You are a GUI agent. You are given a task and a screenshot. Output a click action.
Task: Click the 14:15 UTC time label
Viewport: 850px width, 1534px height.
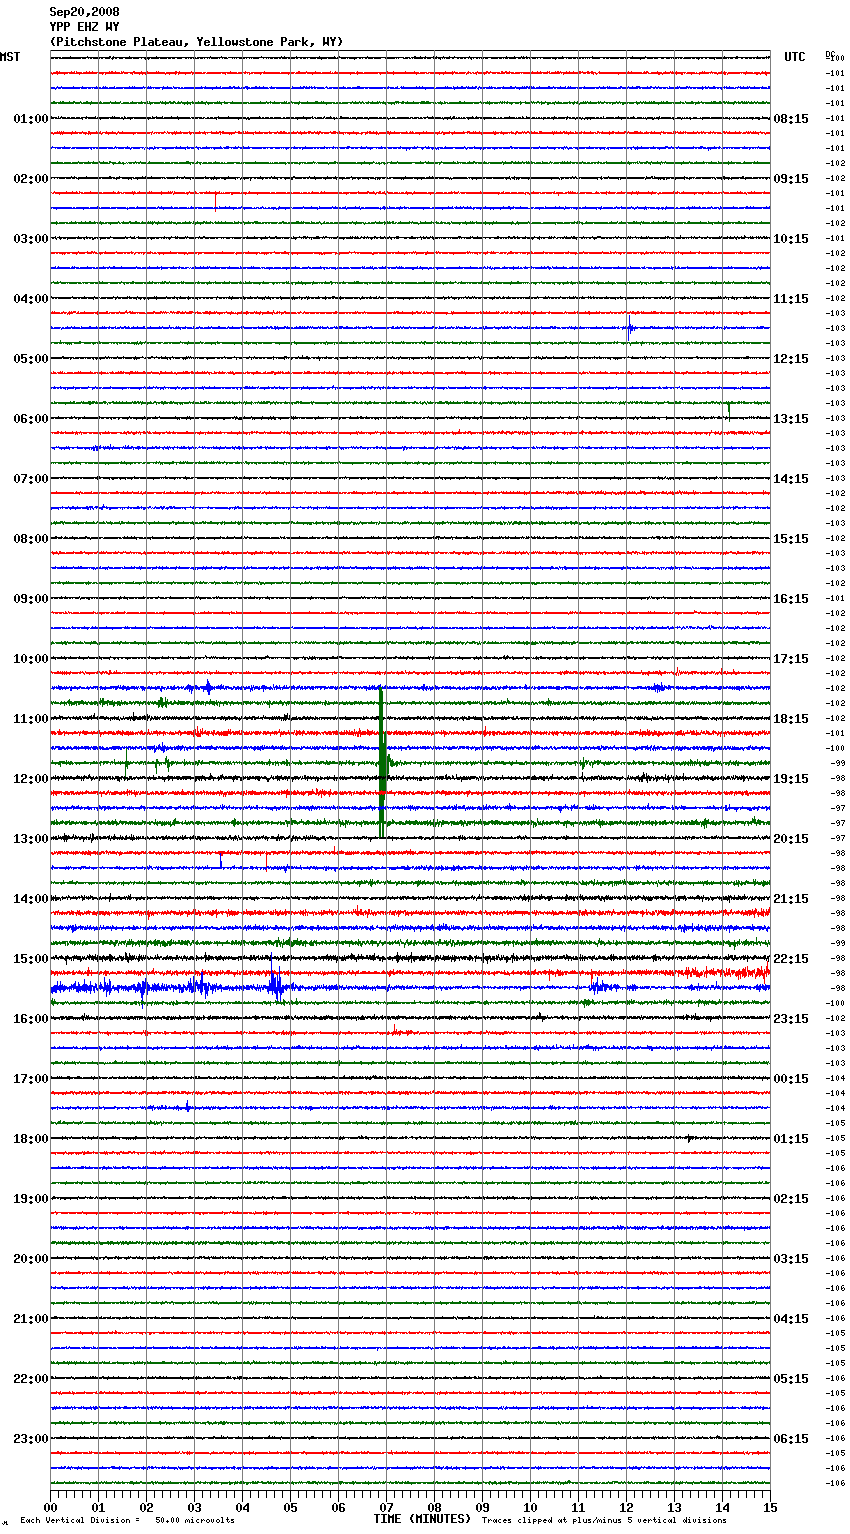point(791,479)
